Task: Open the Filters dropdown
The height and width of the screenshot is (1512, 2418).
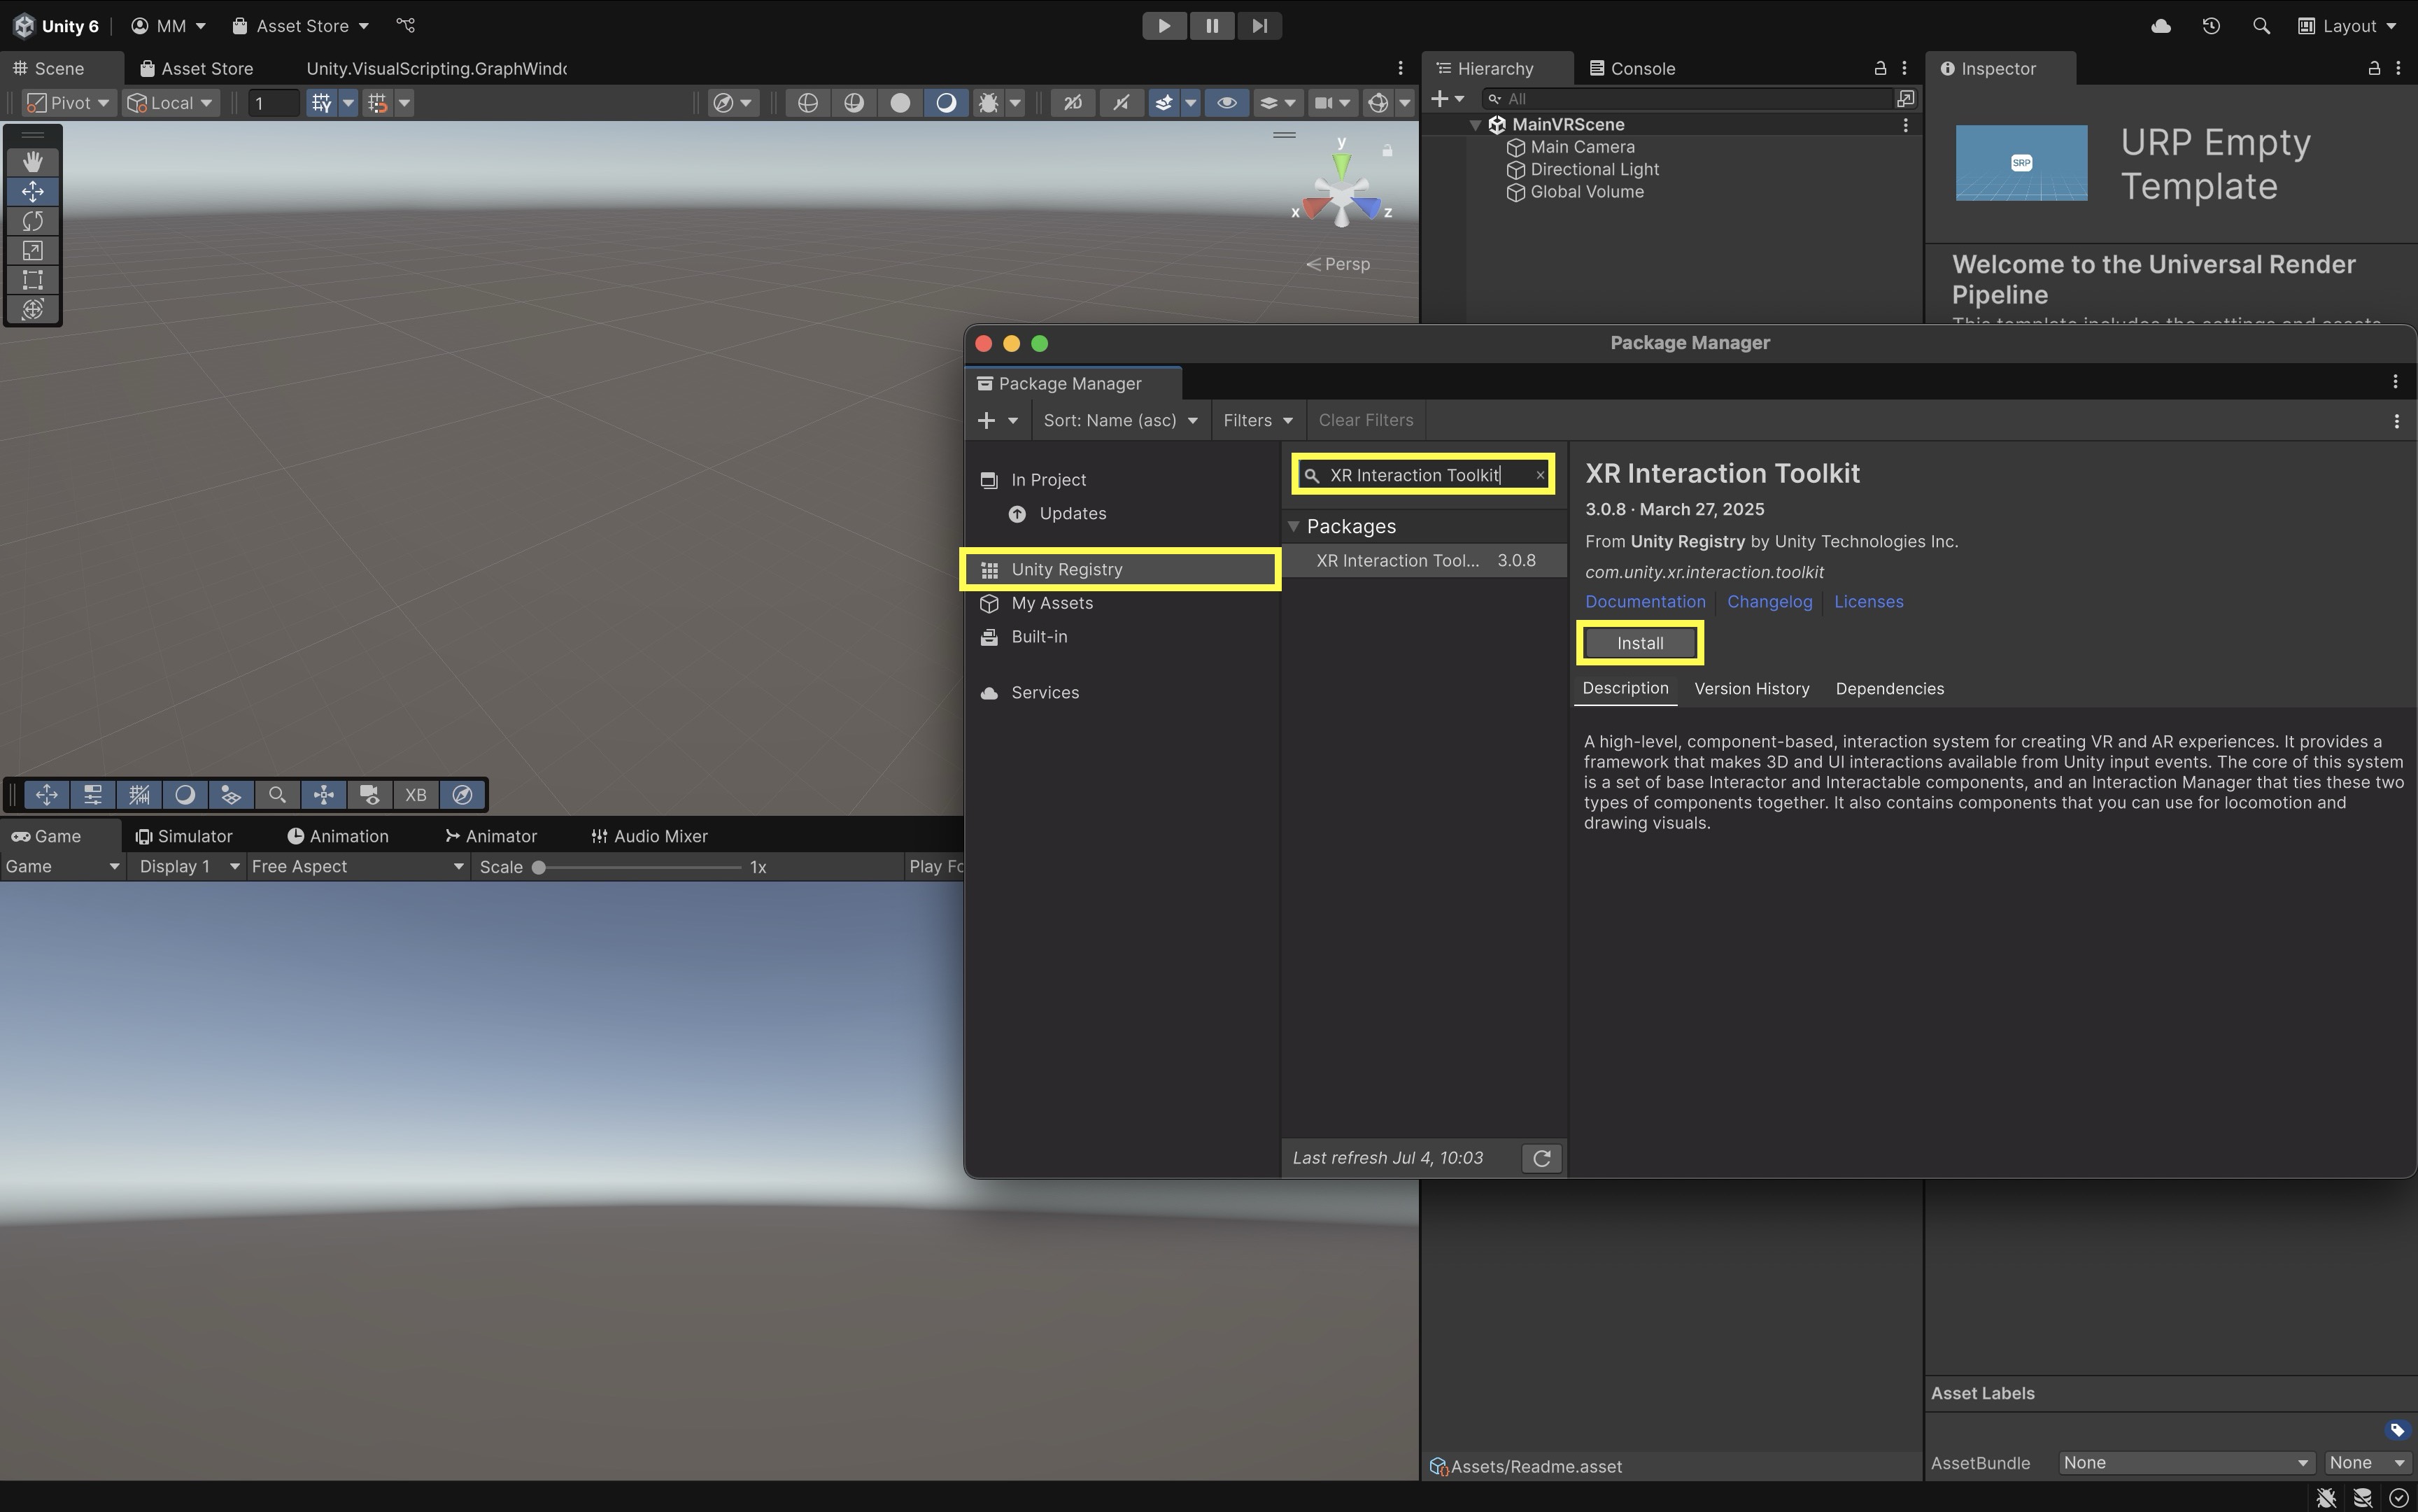Action: point(1257,420)
